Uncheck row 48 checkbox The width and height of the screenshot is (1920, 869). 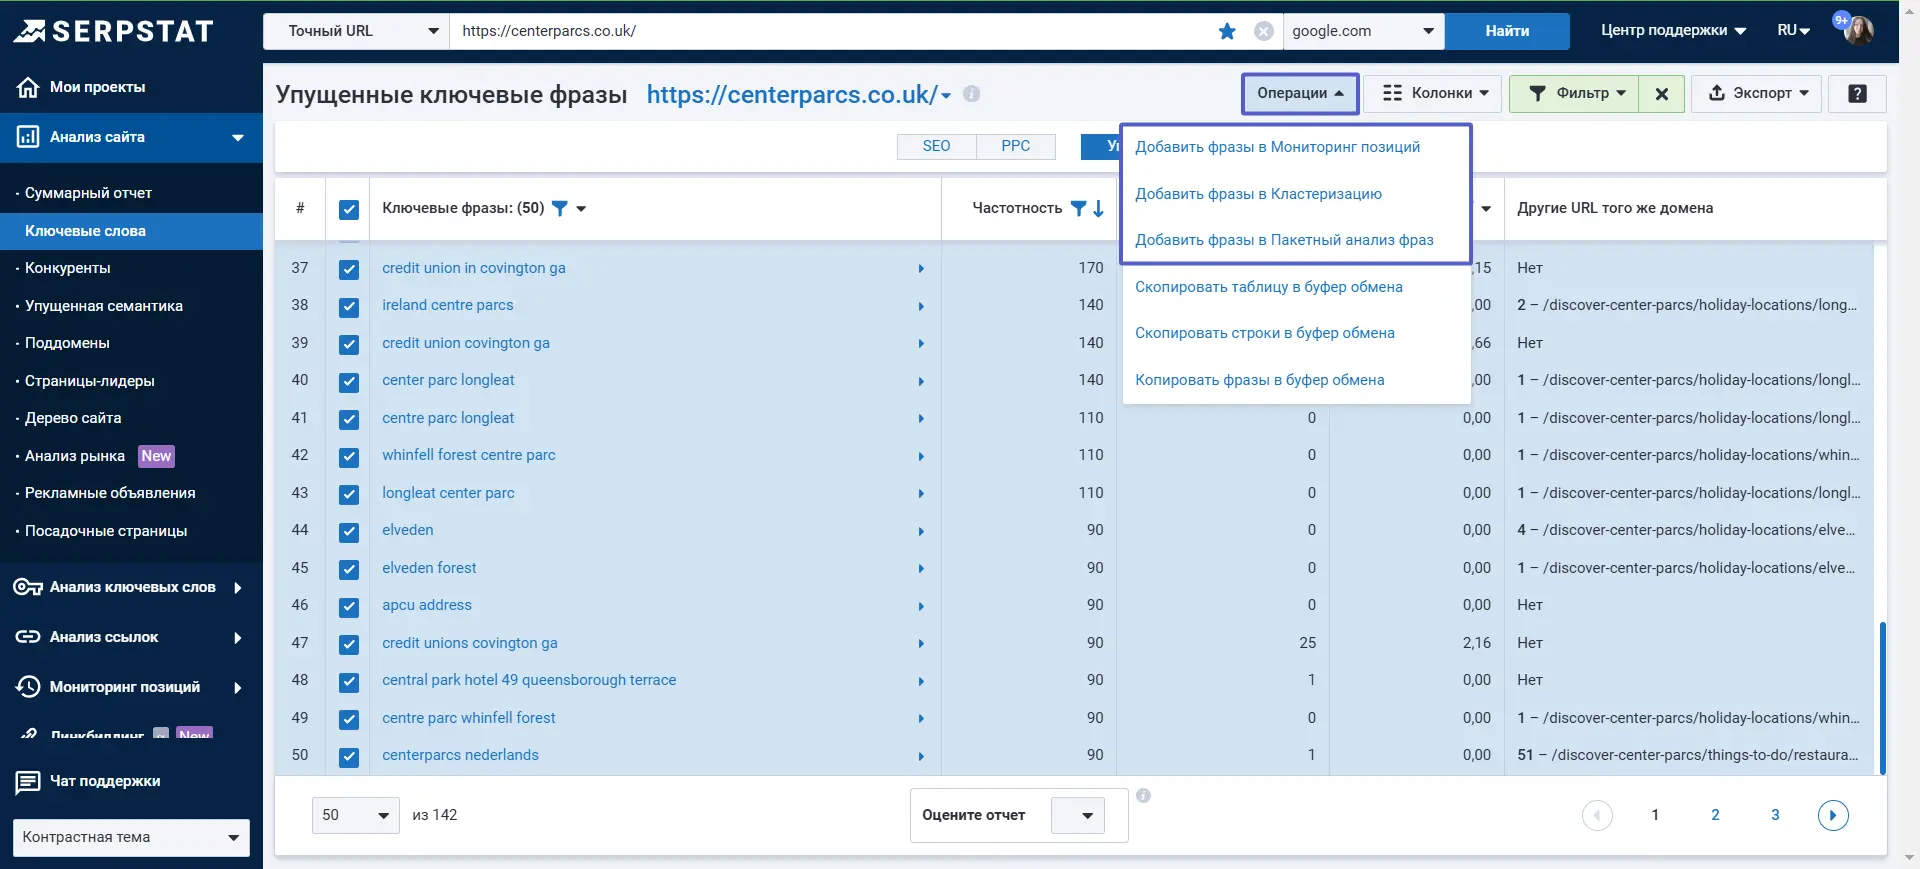(x=348, y=681)
